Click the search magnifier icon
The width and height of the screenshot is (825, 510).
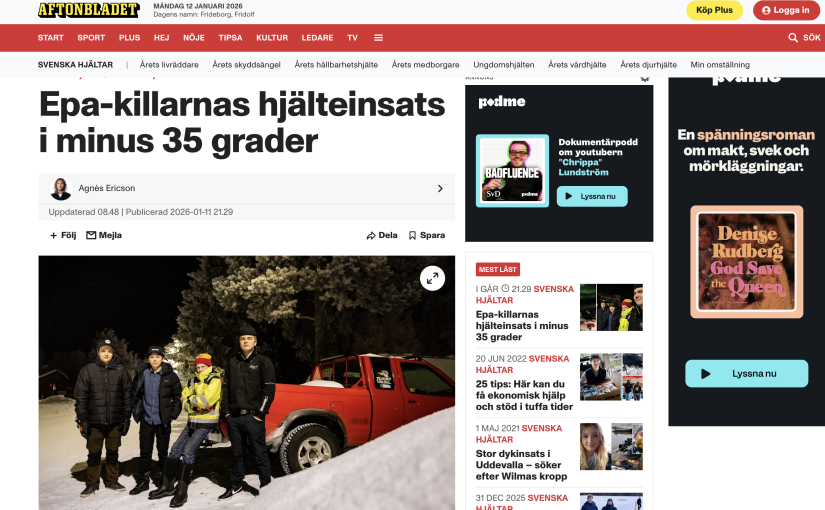tap(793, 38)
